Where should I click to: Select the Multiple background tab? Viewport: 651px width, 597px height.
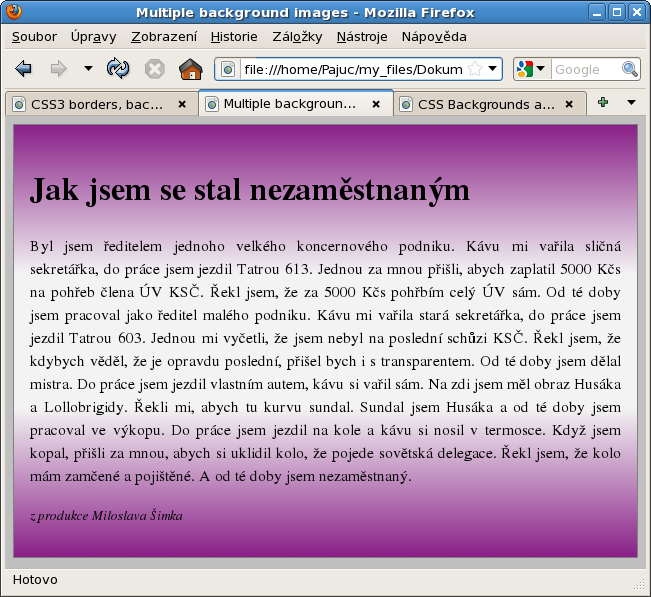pos(296,103)
